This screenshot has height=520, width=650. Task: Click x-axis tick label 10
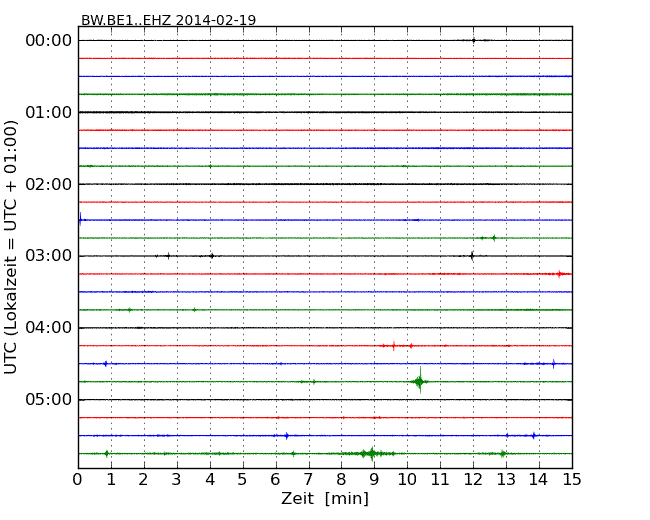coord(407,480)
